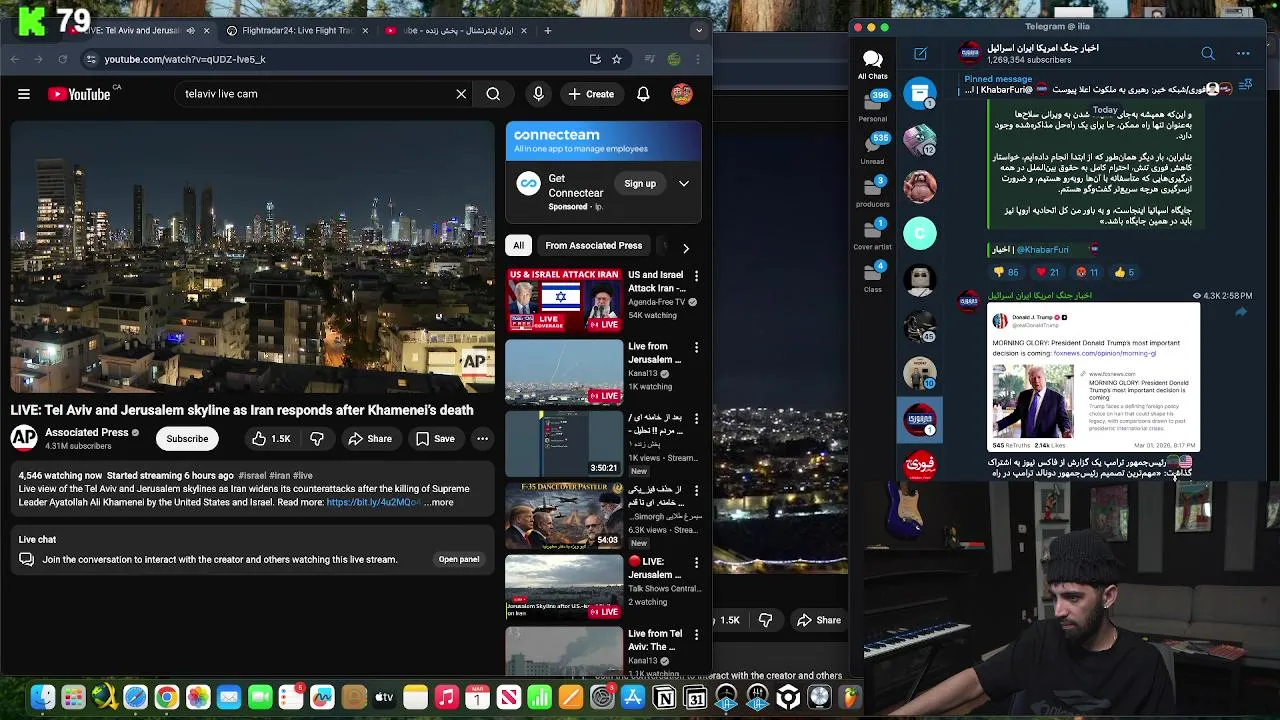Open the pinned messages list icon in Telegram
Viewport: 1280px width, 720px height.
coord(1245,86)
